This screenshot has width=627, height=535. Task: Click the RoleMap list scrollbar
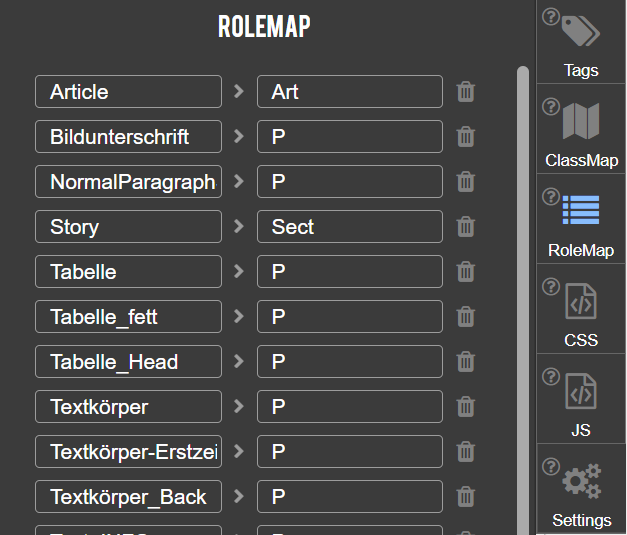click(522, 300)
